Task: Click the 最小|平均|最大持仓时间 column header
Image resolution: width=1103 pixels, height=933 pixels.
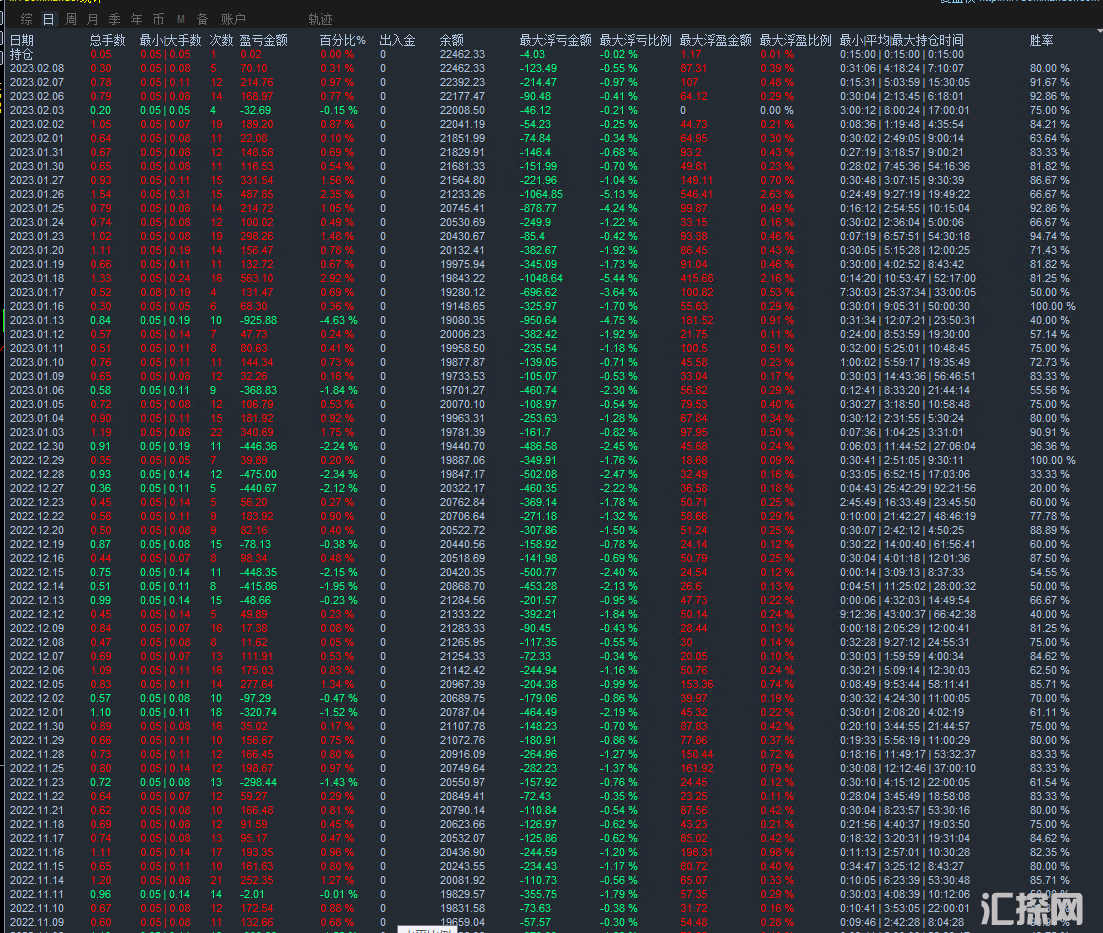Action: (x=902, y=41)
